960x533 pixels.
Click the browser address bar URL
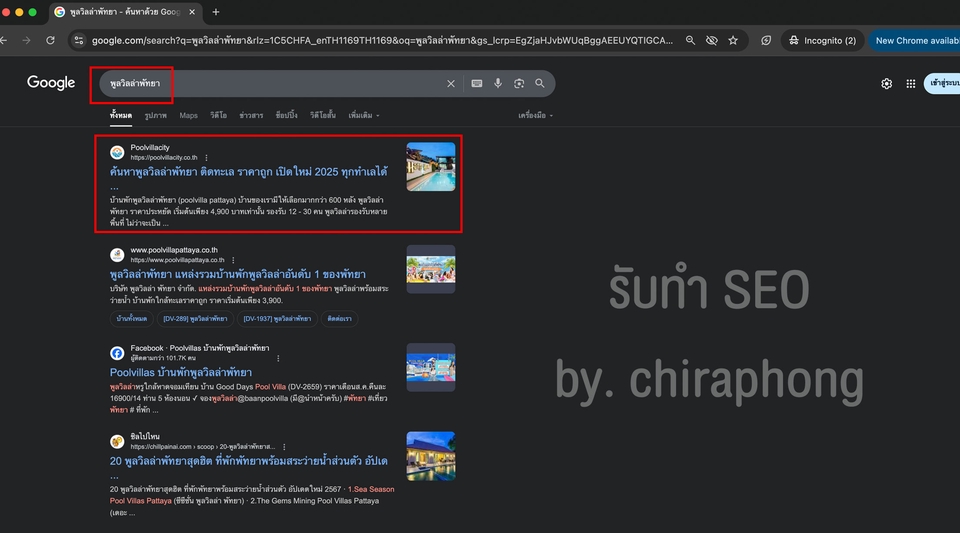point(382,40)
